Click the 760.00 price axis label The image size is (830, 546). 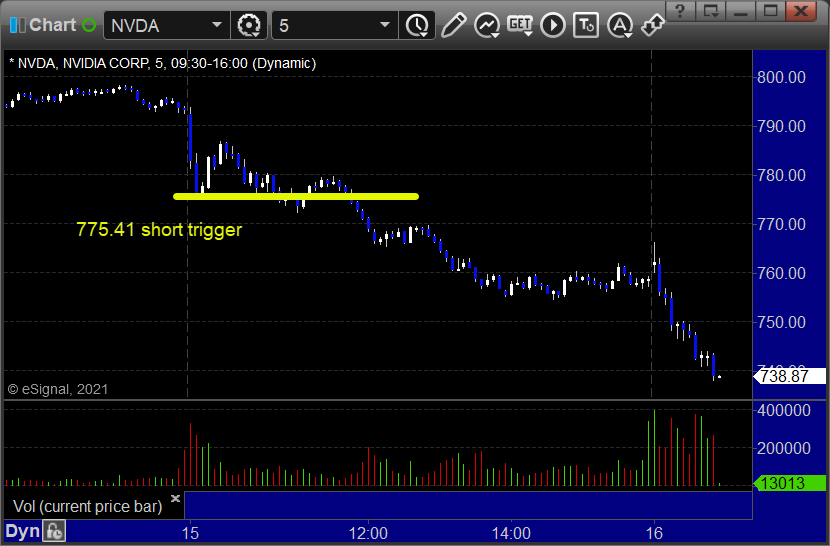click(781, 273)
